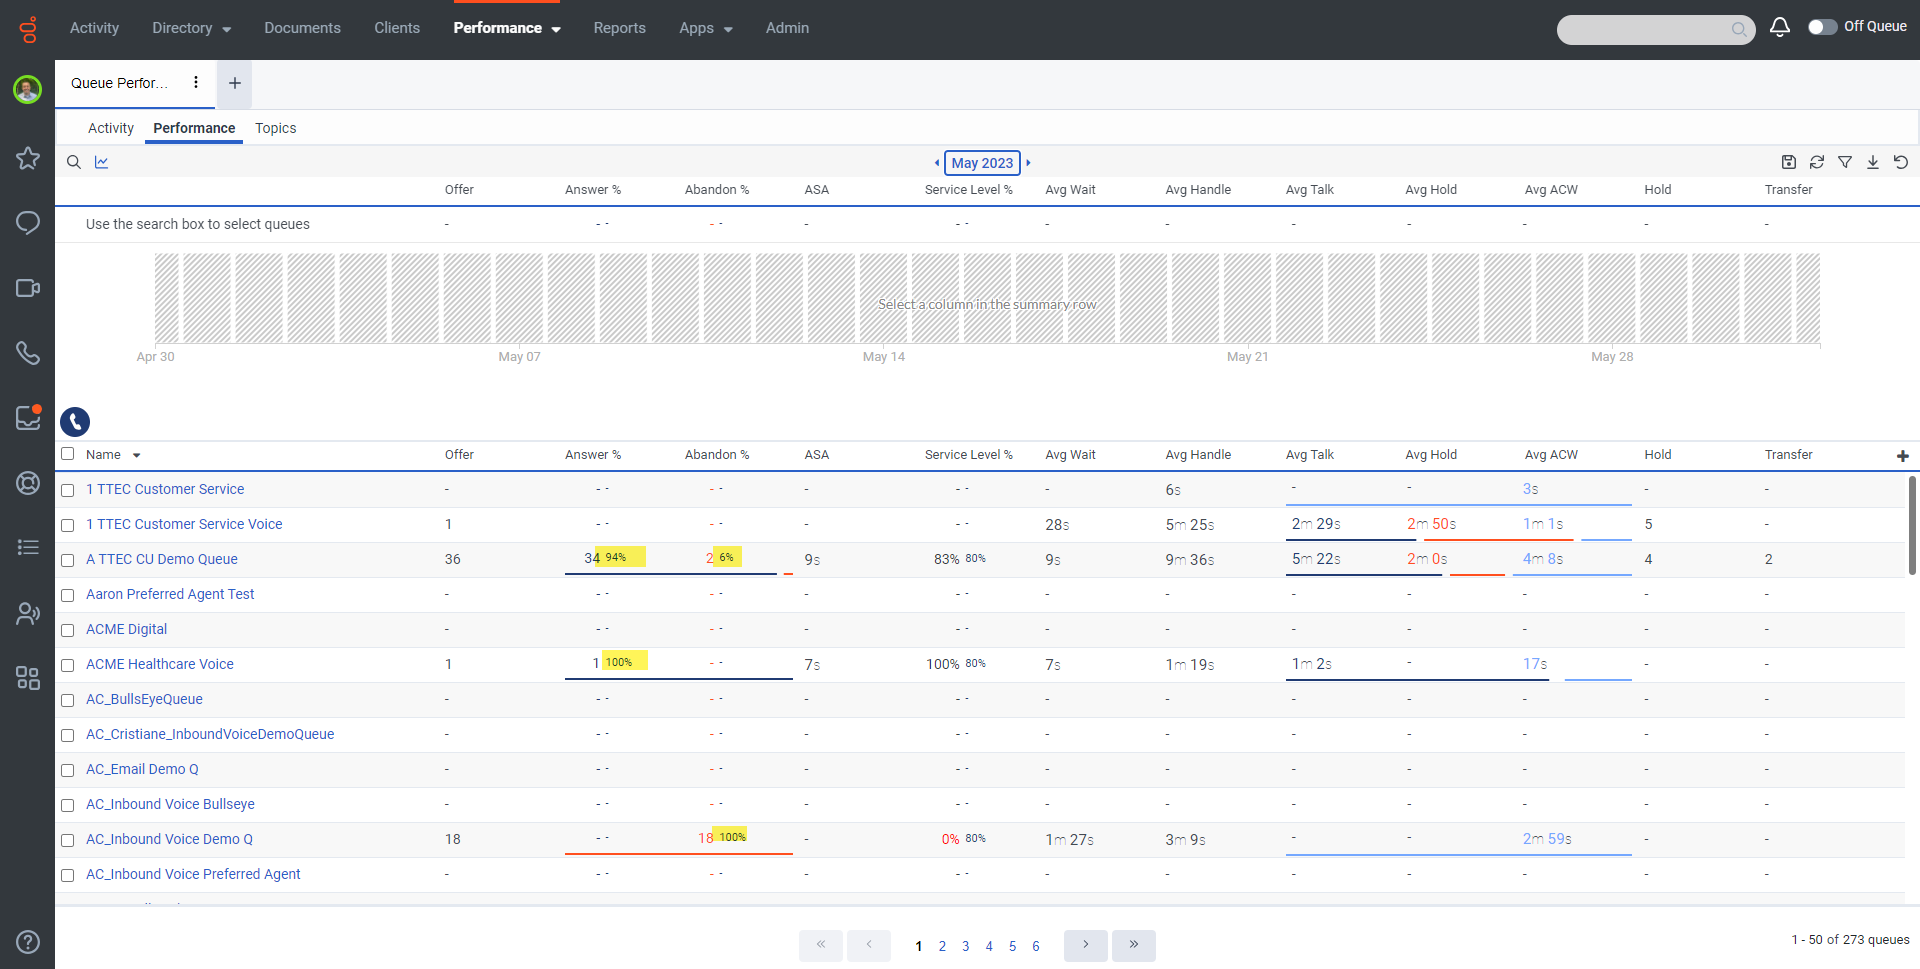Refresh the queue performance data
The height and width of the screenshot is (969, 1920).
(1817, 162)
